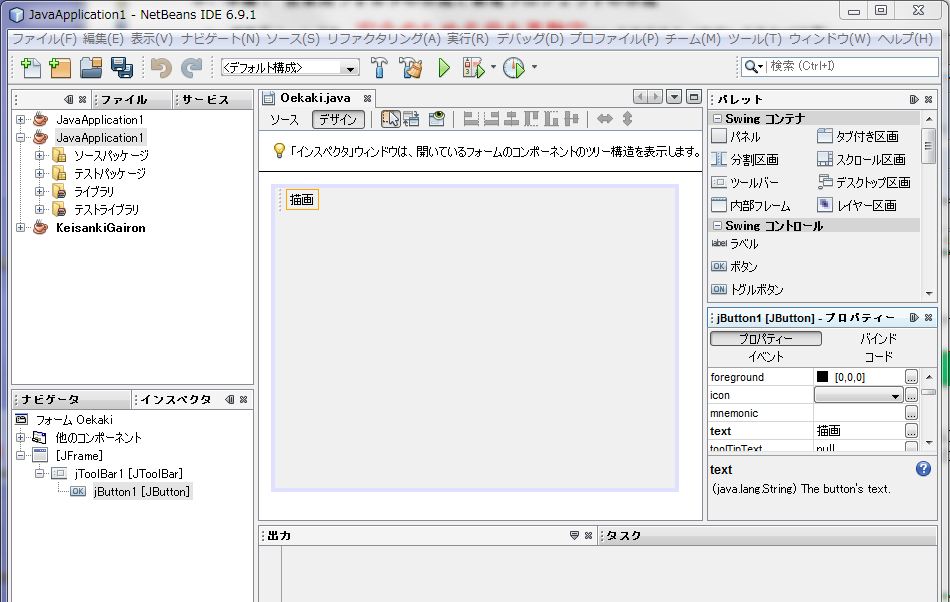Viewport: 950px width, 602px height.
Task: Click the Preview Design eye icon
Action: pos(437,119)
